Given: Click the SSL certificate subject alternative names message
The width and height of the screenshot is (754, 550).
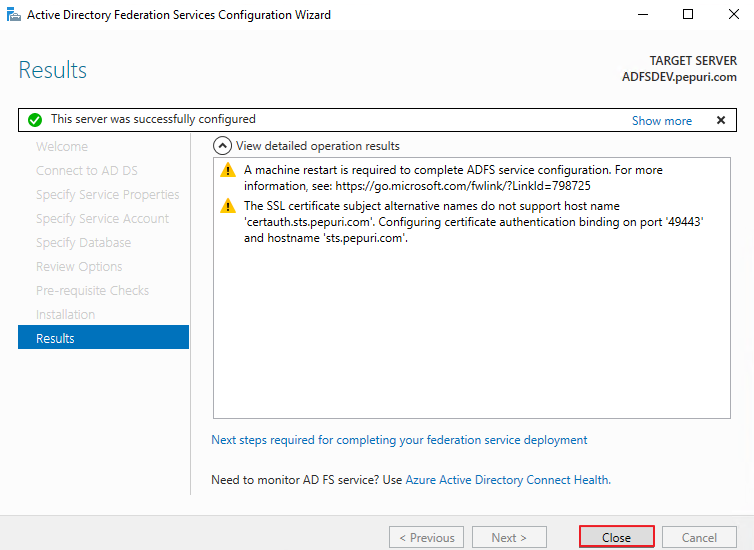Looking at the screenshot, I should [474, 222].
